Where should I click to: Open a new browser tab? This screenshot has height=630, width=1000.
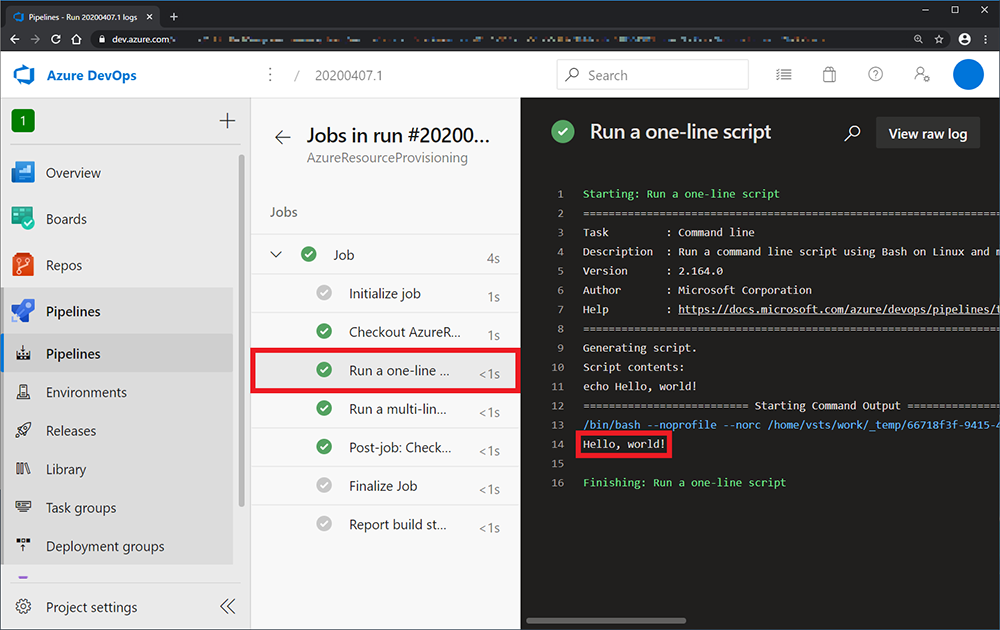[174, 17]
